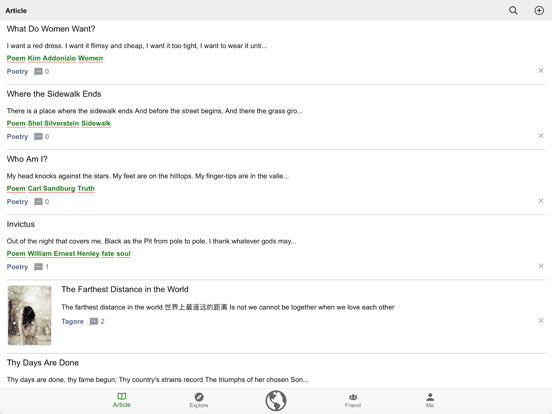Dismiss the What Do Women Want? article
Image resolution: width=552 pixels, height=414 pixels.
click(541, 71)
